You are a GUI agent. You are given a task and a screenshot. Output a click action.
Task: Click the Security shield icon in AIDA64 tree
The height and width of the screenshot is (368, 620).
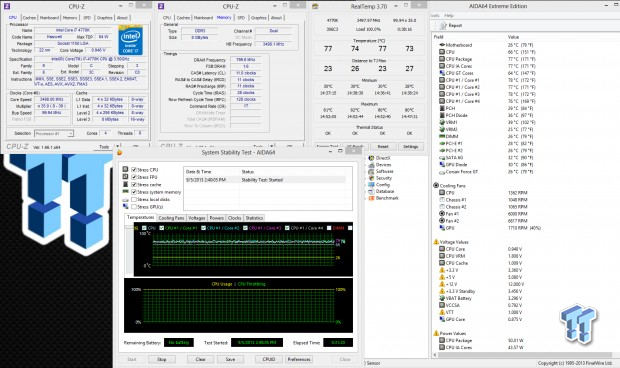click(371, 178)
